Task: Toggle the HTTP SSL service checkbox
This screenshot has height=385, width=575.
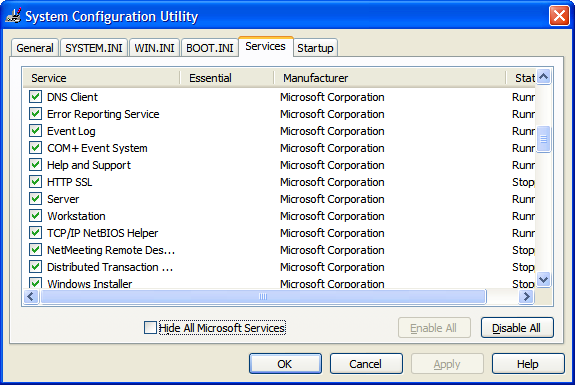Action: point(35,182)
